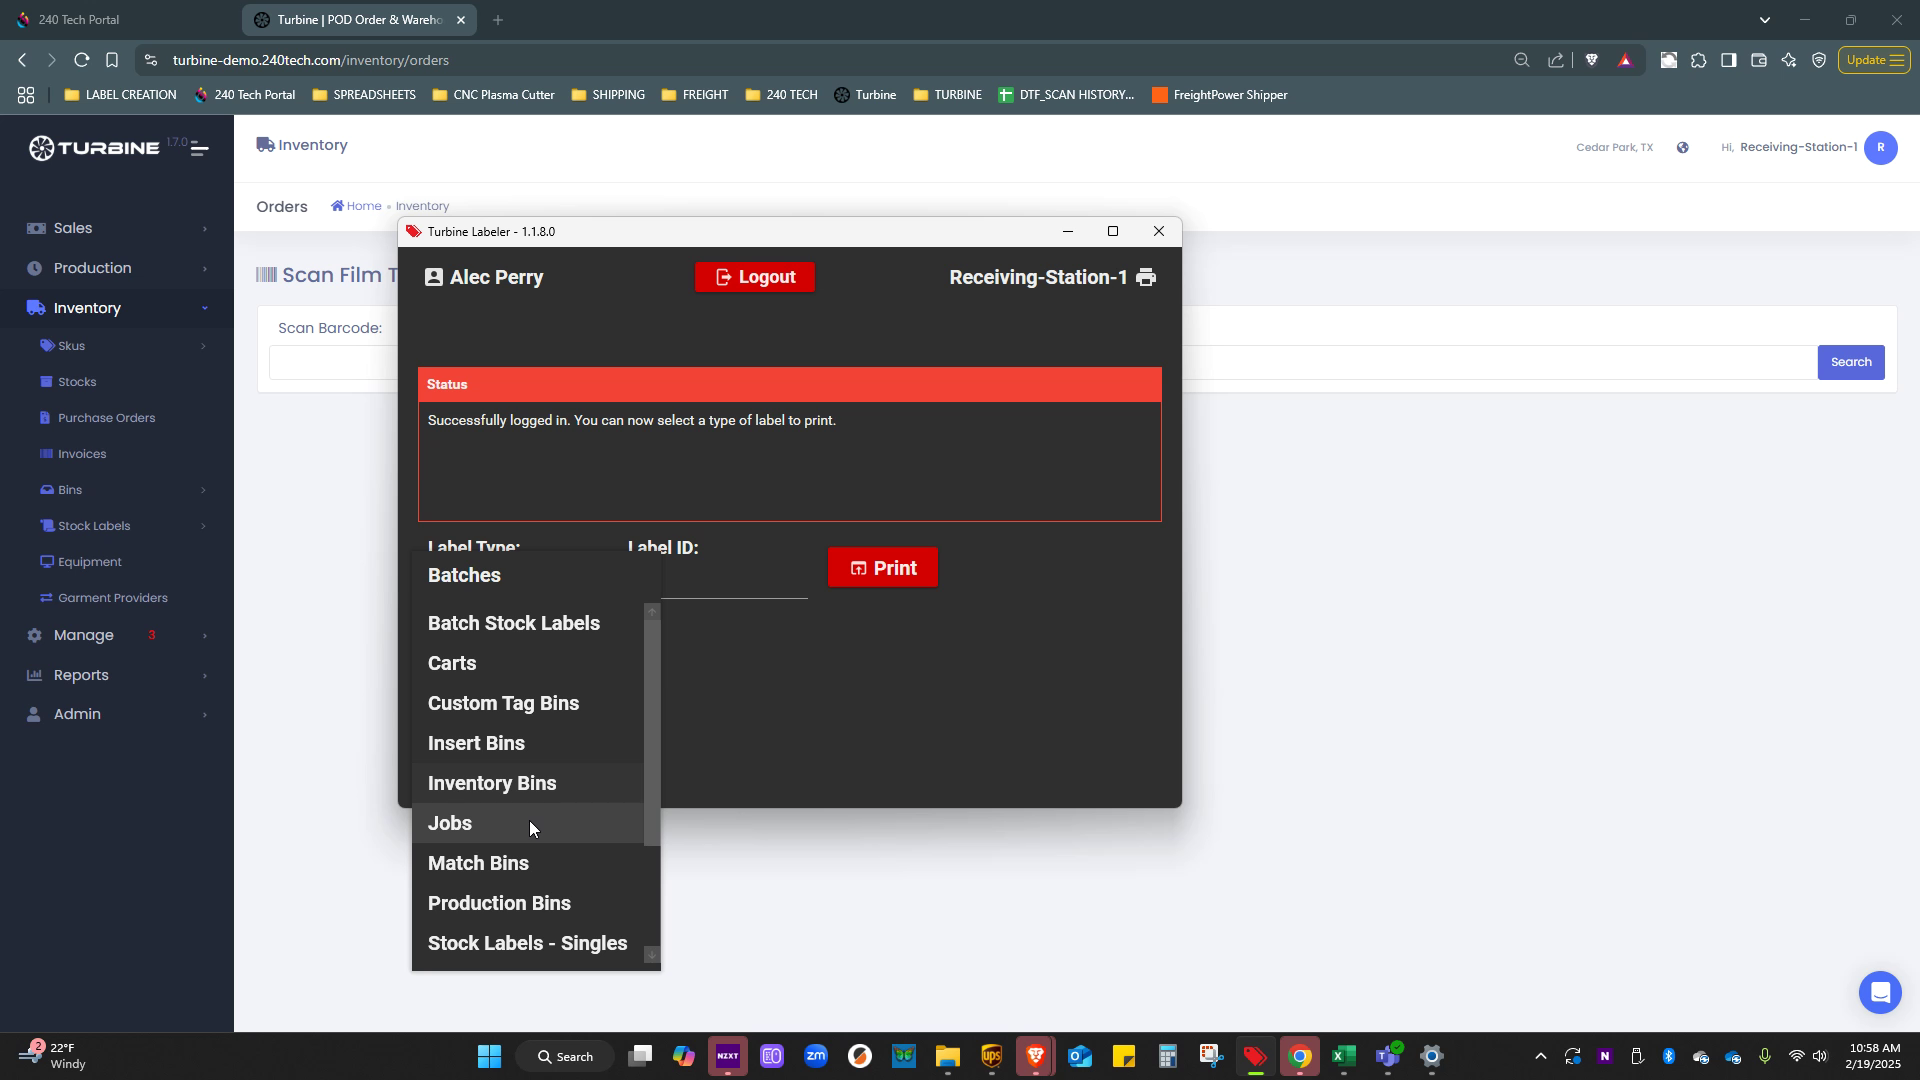Open Excel from the Windows taskbar
This screenshot has height=1080, width=1920.
click(x=1343, y=1056)
